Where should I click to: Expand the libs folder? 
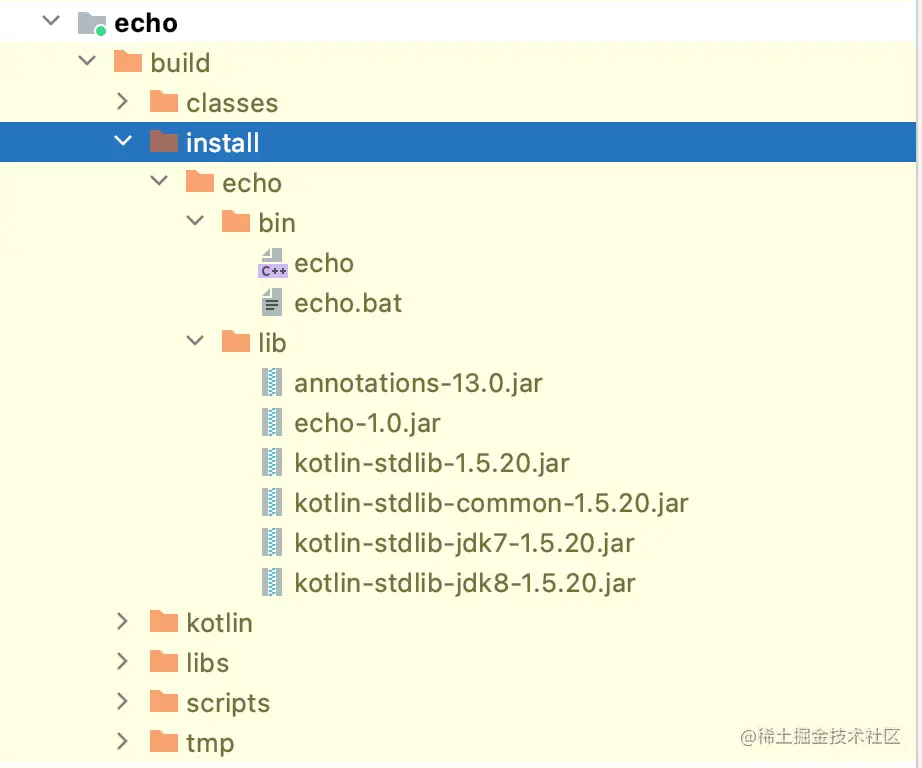123,662
